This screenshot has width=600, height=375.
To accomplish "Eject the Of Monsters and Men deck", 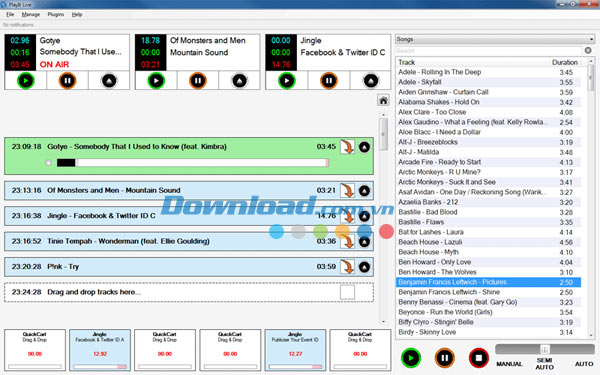I will point(240,81).
